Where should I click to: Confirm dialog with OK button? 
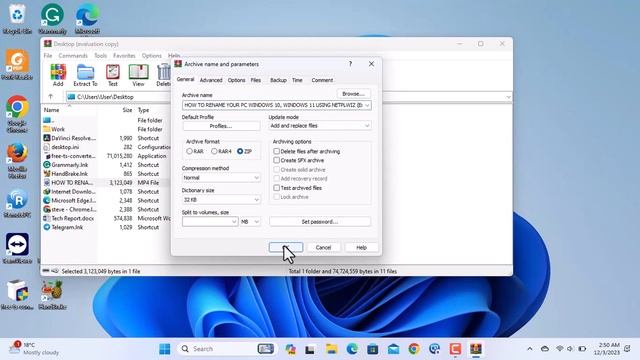286,247
